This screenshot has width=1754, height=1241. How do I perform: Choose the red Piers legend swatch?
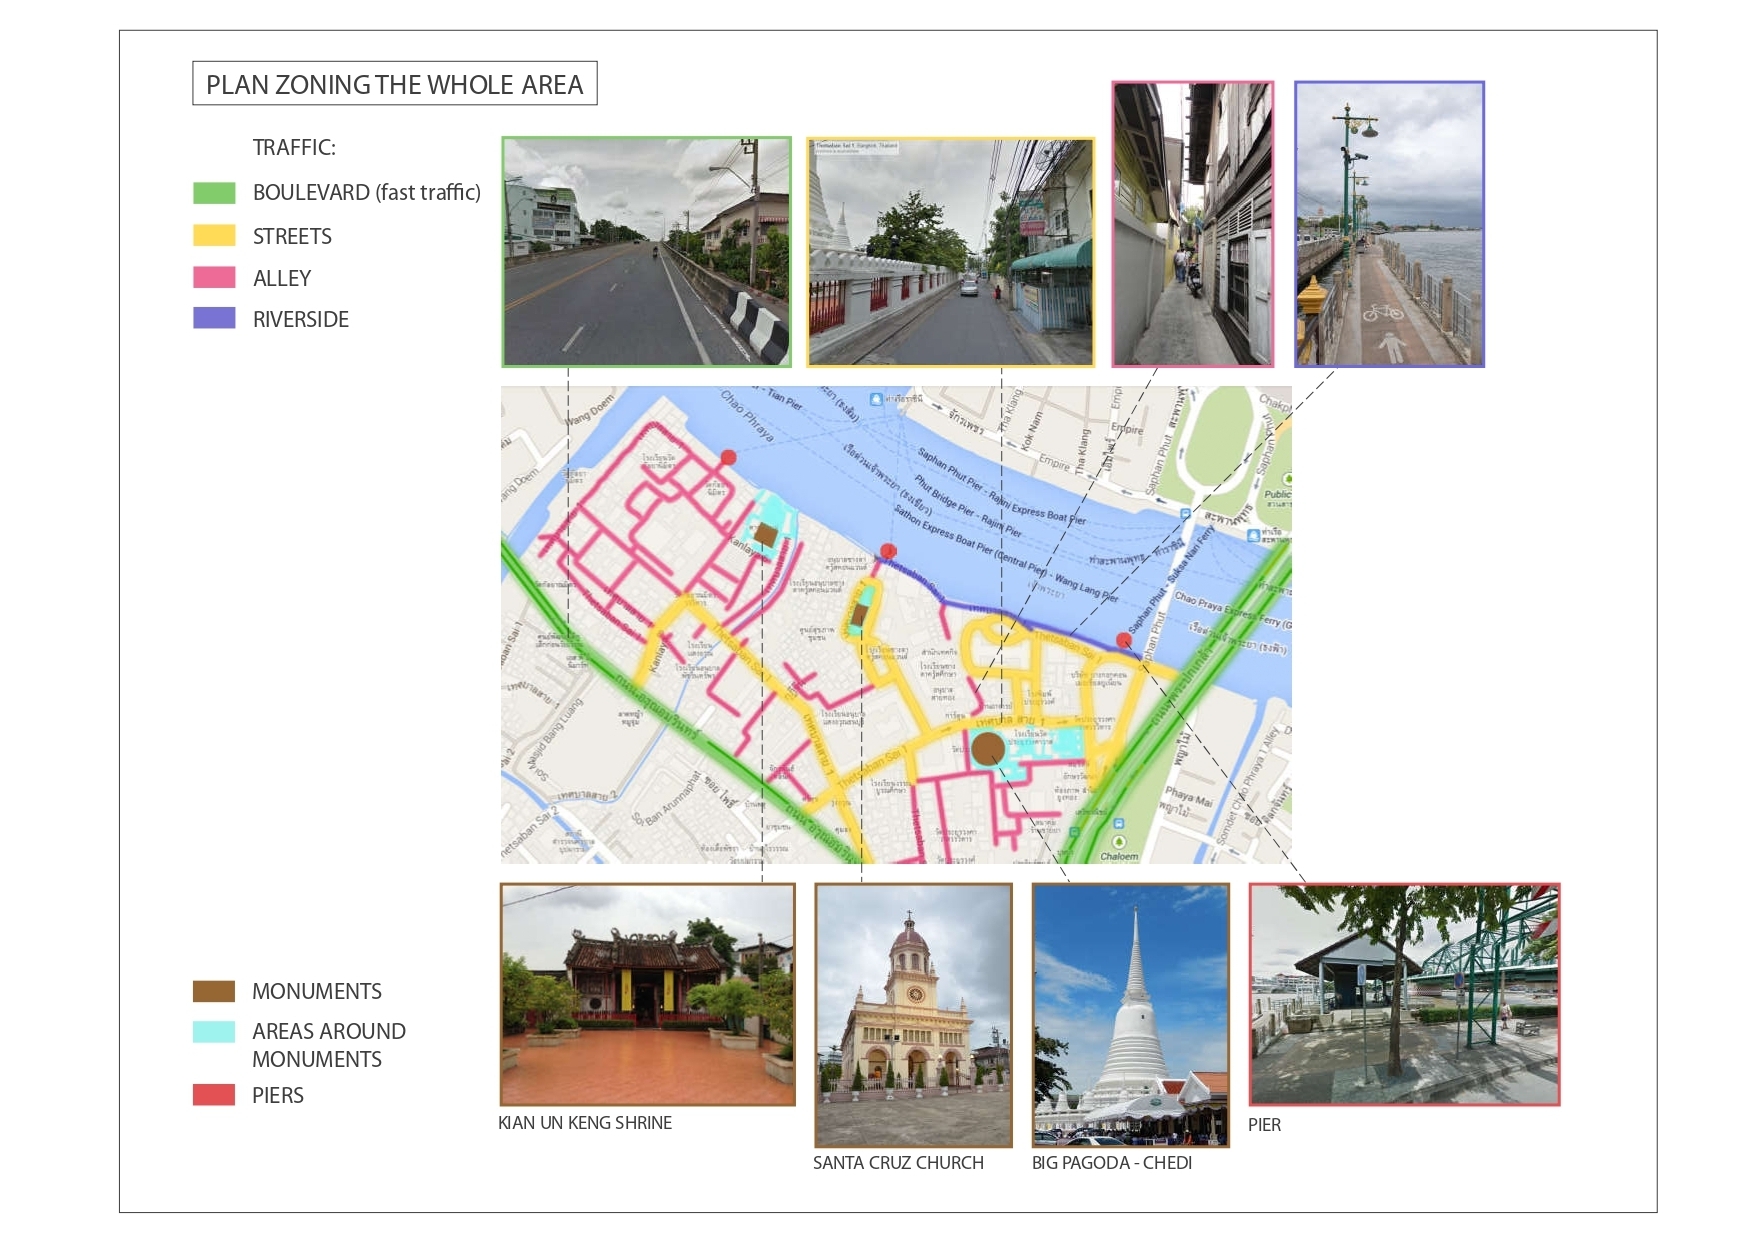click(x=214, y=1095)
